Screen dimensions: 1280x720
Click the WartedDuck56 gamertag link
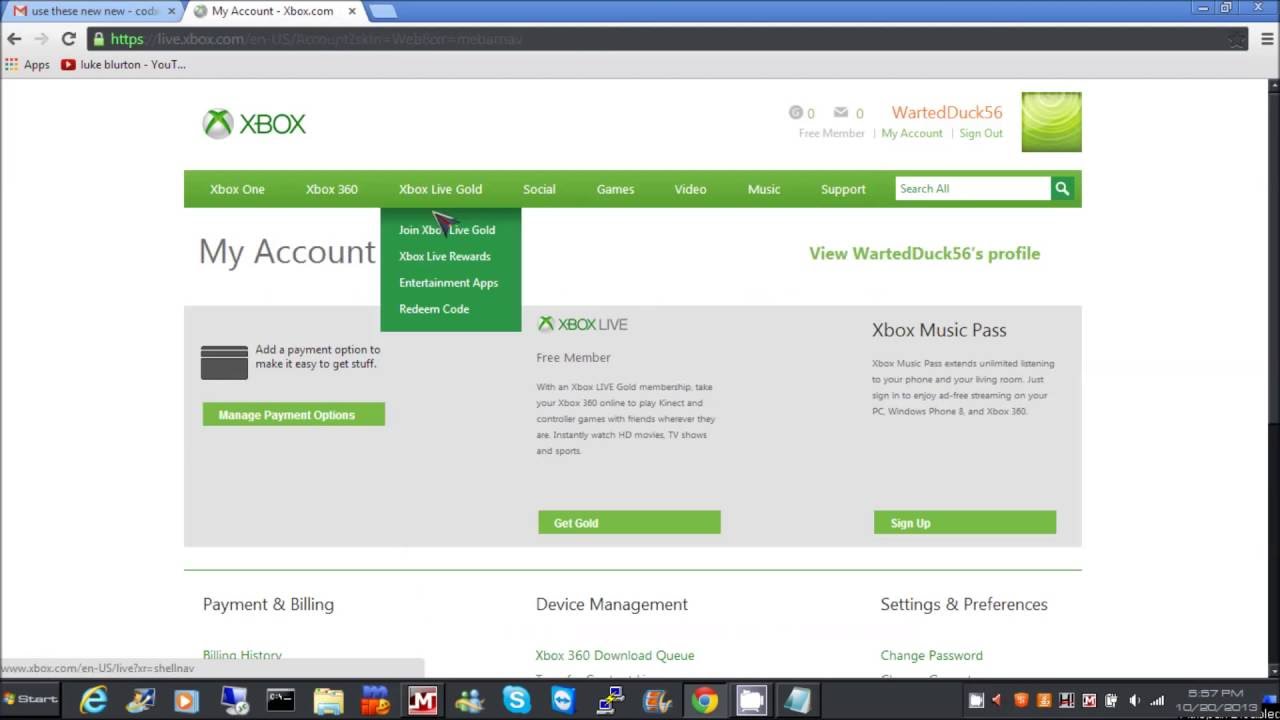947,112
